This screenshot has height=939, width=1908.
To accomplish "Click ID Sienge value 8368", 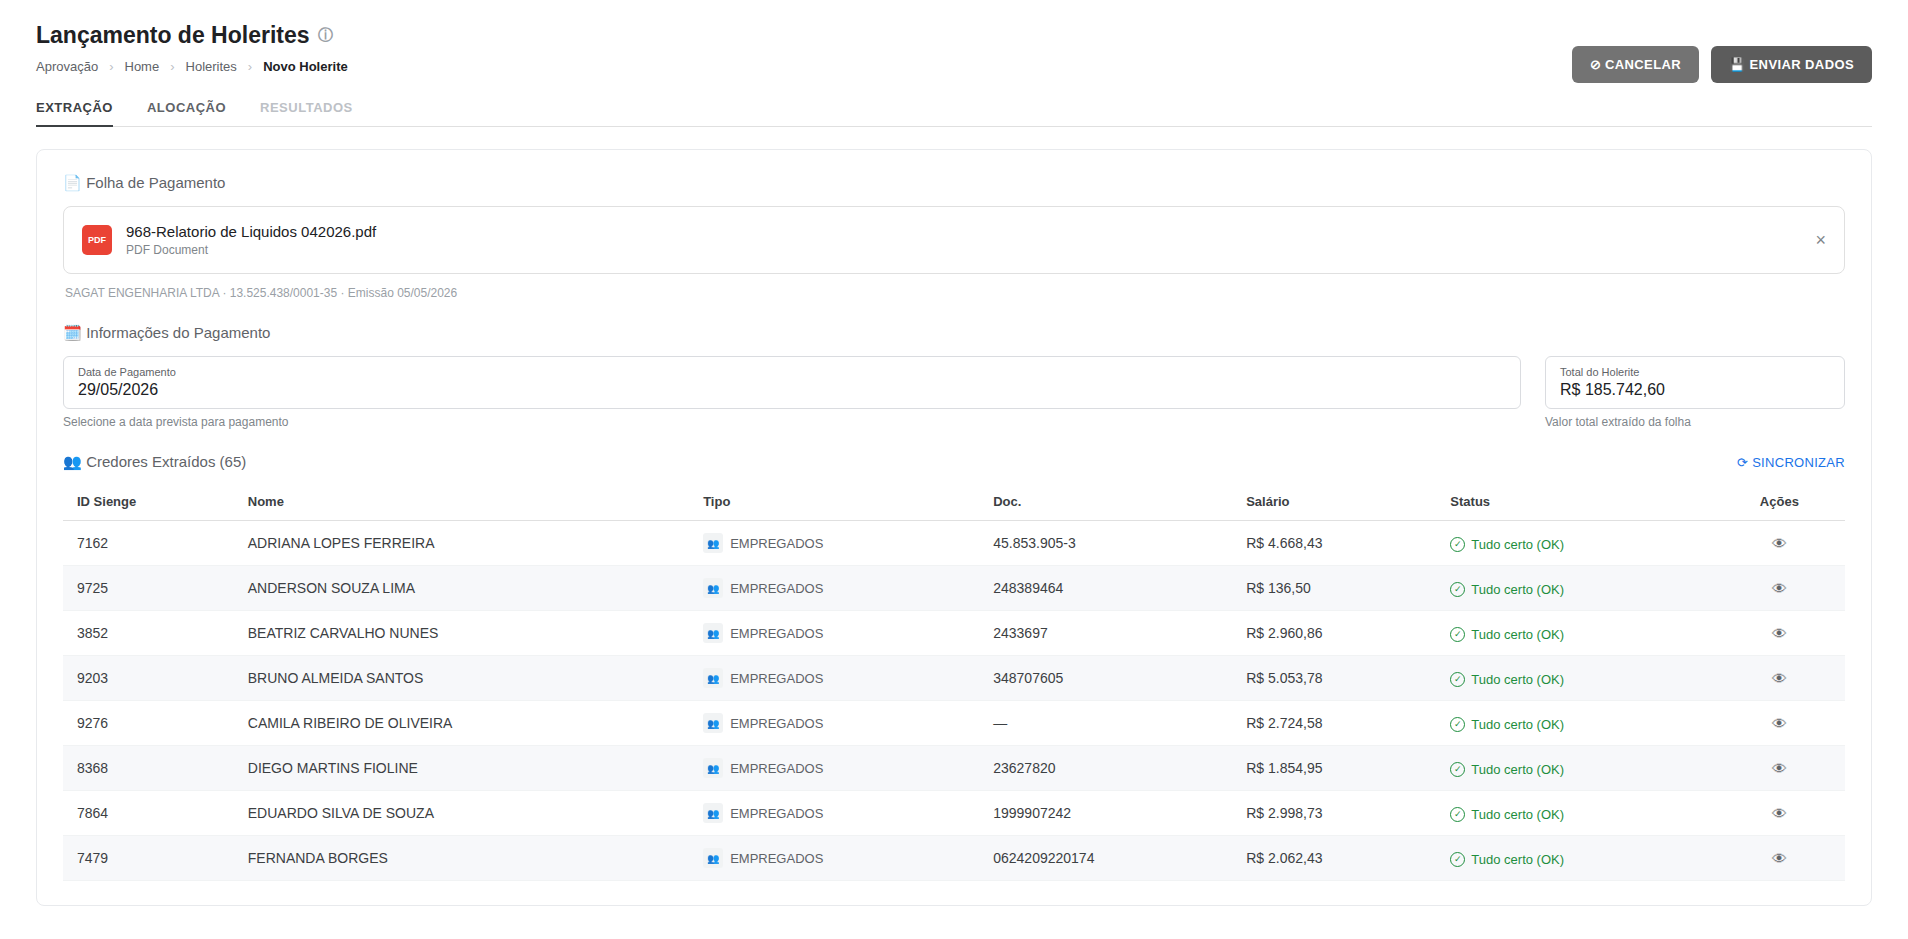I will [92, 768].
